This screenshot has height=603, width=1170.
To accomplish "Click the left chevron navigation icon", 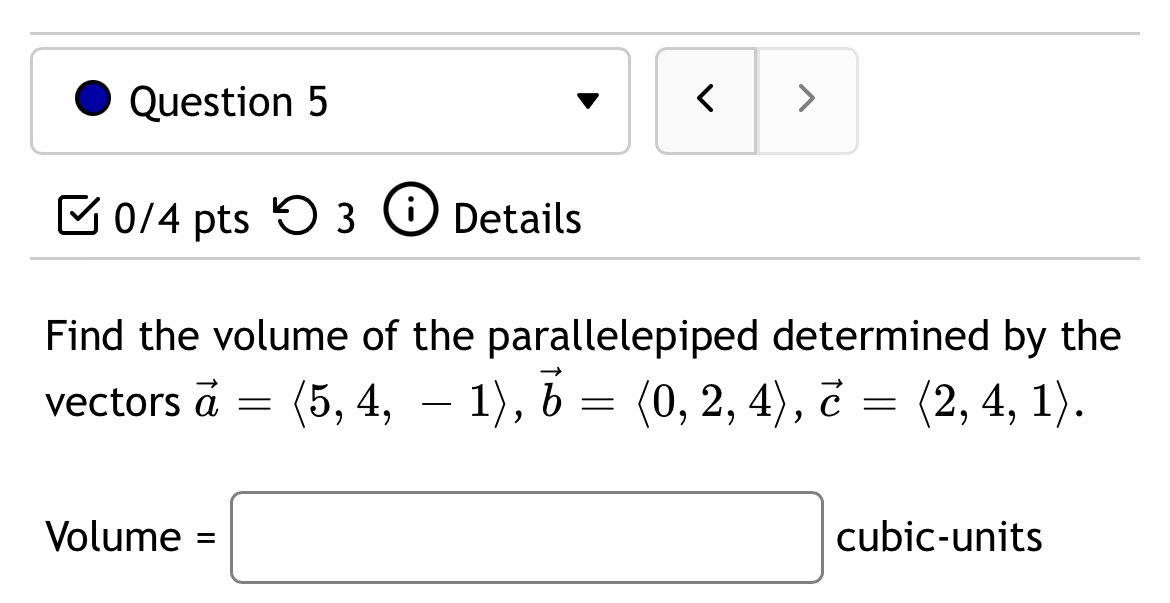I will click(x=705, y=100).
